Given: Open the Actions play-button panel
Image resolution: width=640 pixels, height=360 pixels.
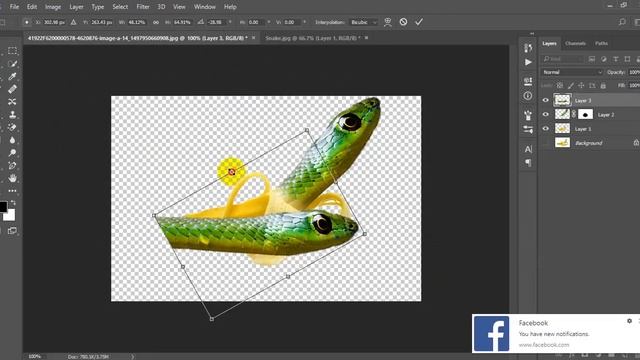Looking at the screenshot, I should [x=528, y=62].
